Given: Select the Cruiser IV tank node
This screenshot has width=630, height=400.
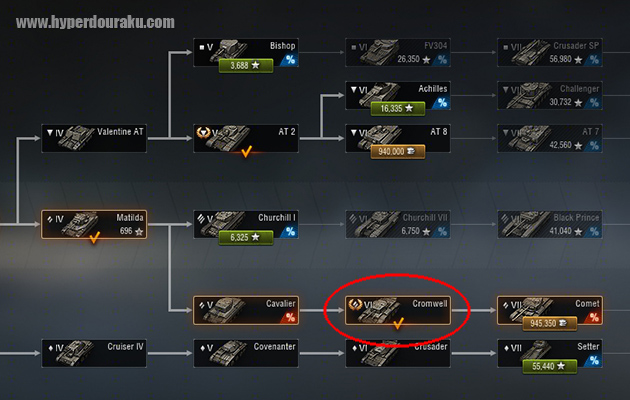Looking at the screenshot, I should pyautogui.click(x=94, y=353).
